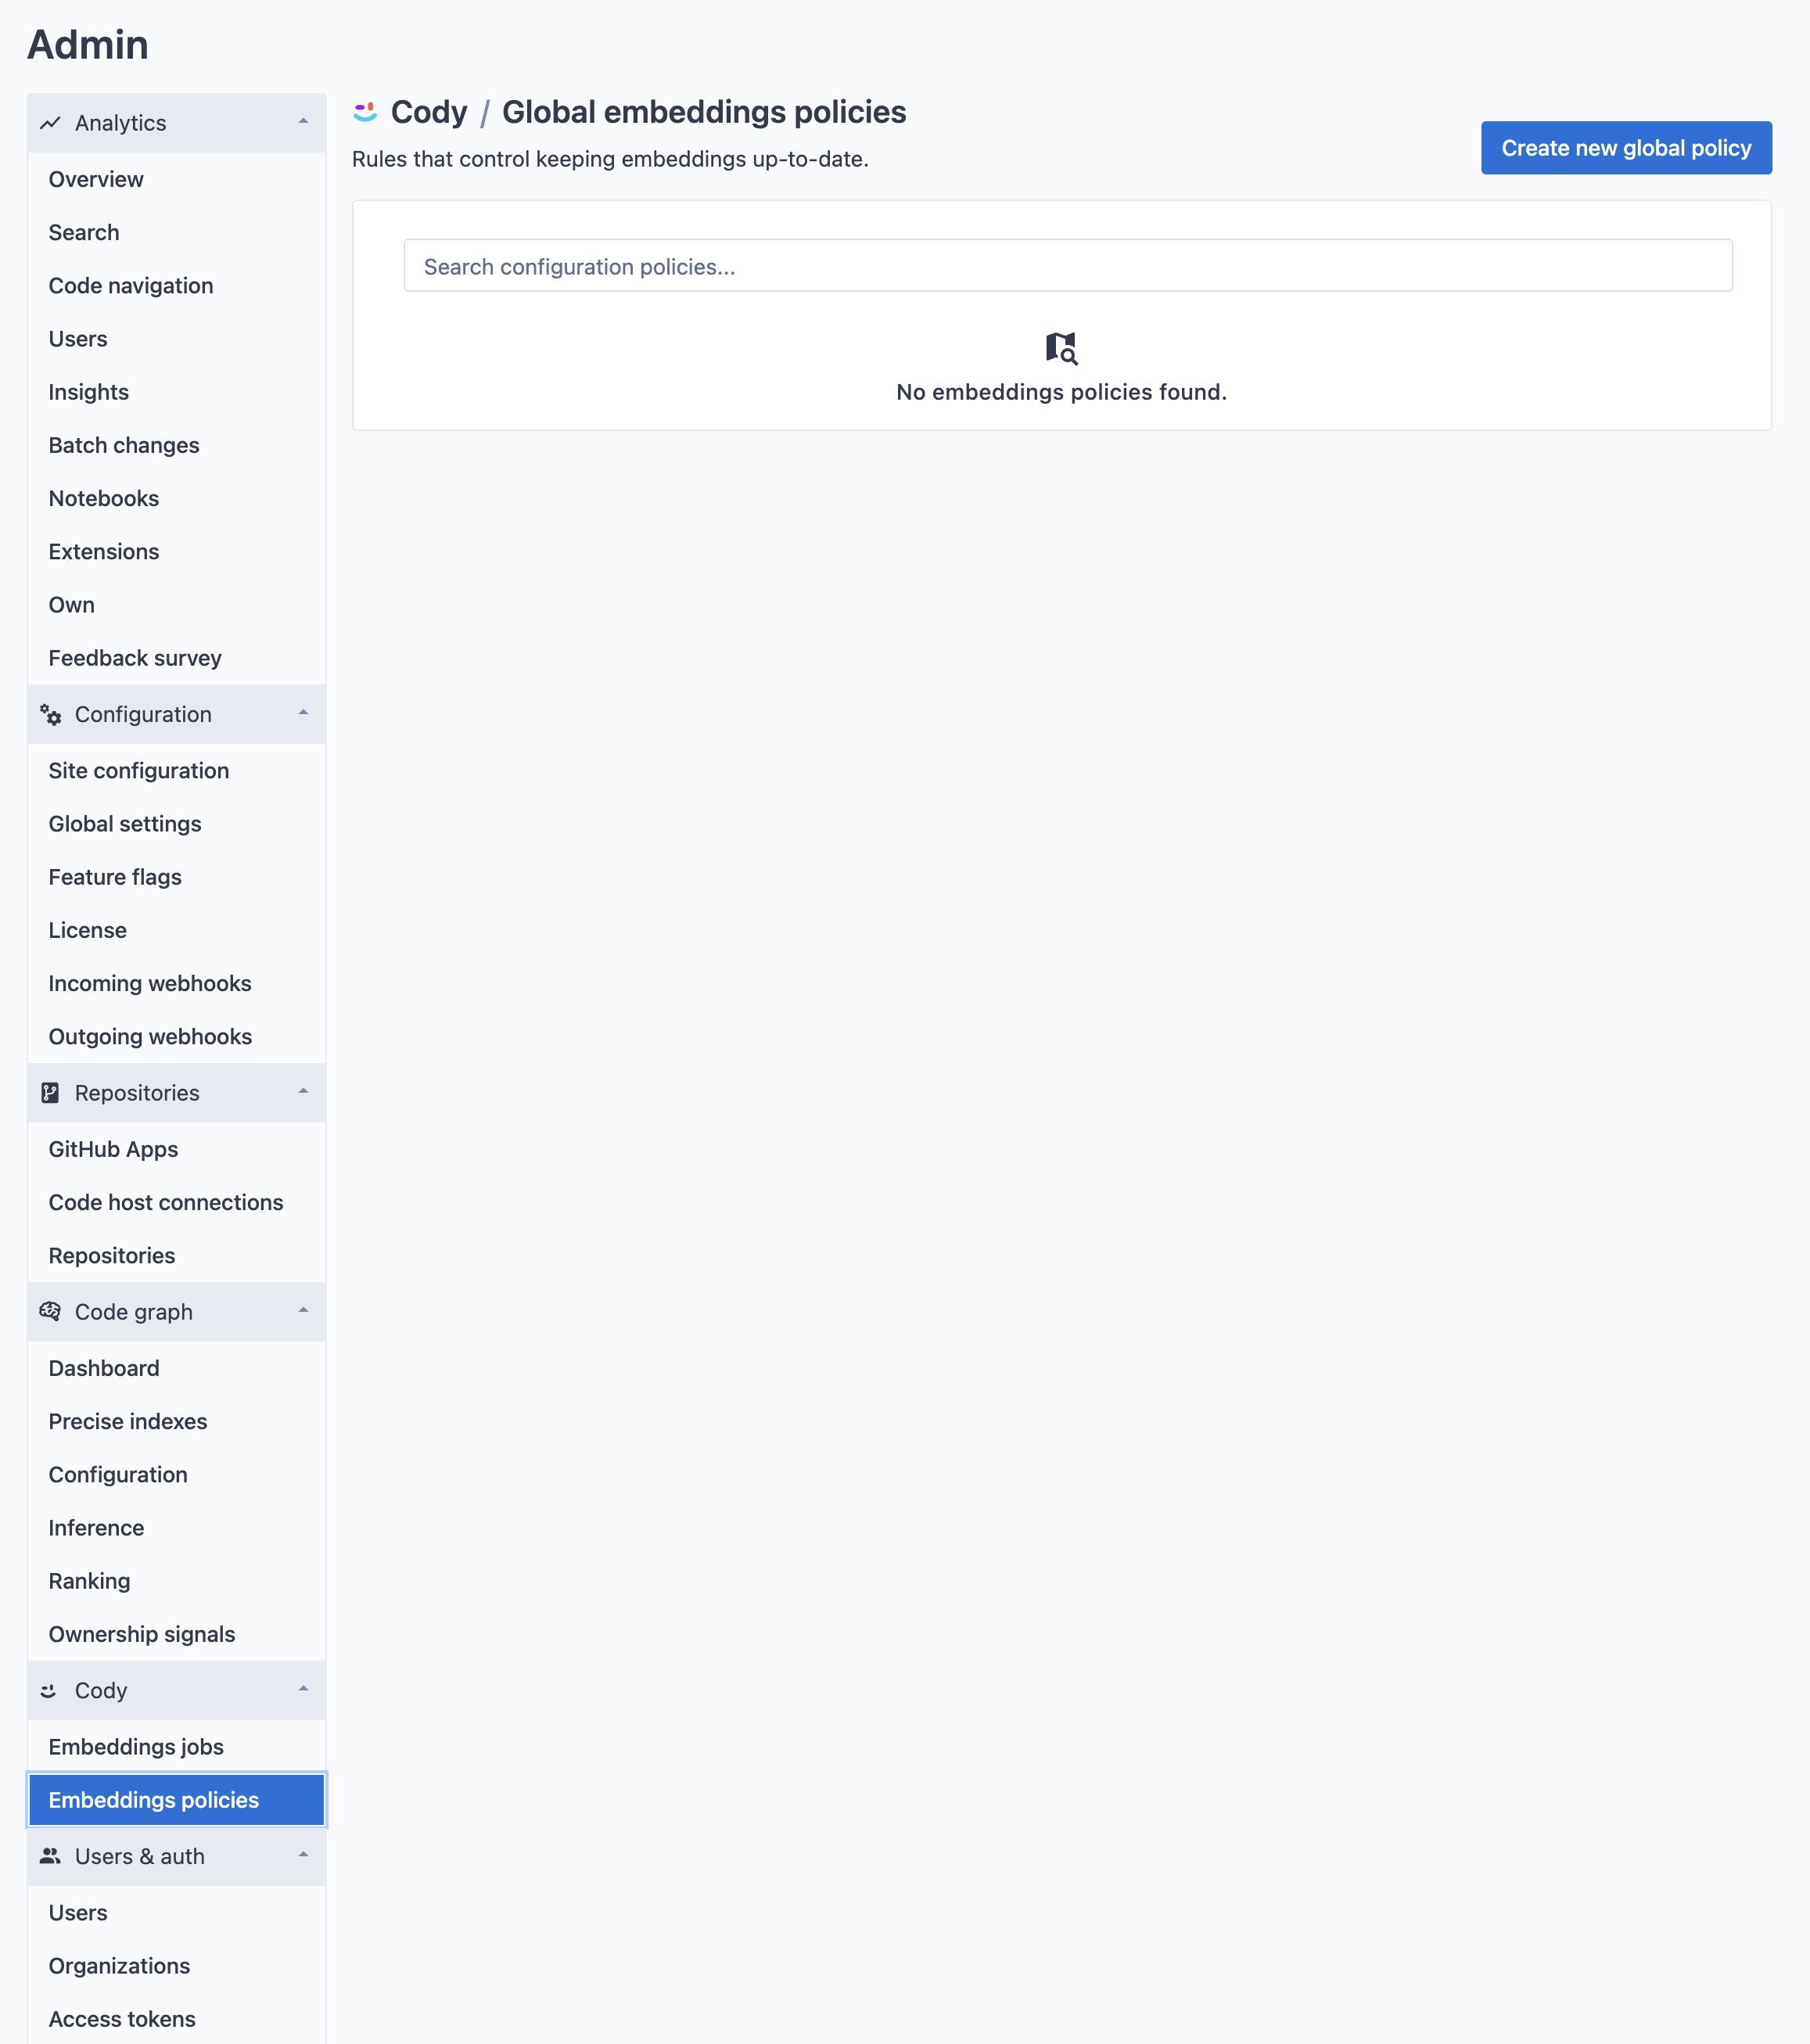Click the Repositories section icon
The image size is (1810, 2044).
49,1094
